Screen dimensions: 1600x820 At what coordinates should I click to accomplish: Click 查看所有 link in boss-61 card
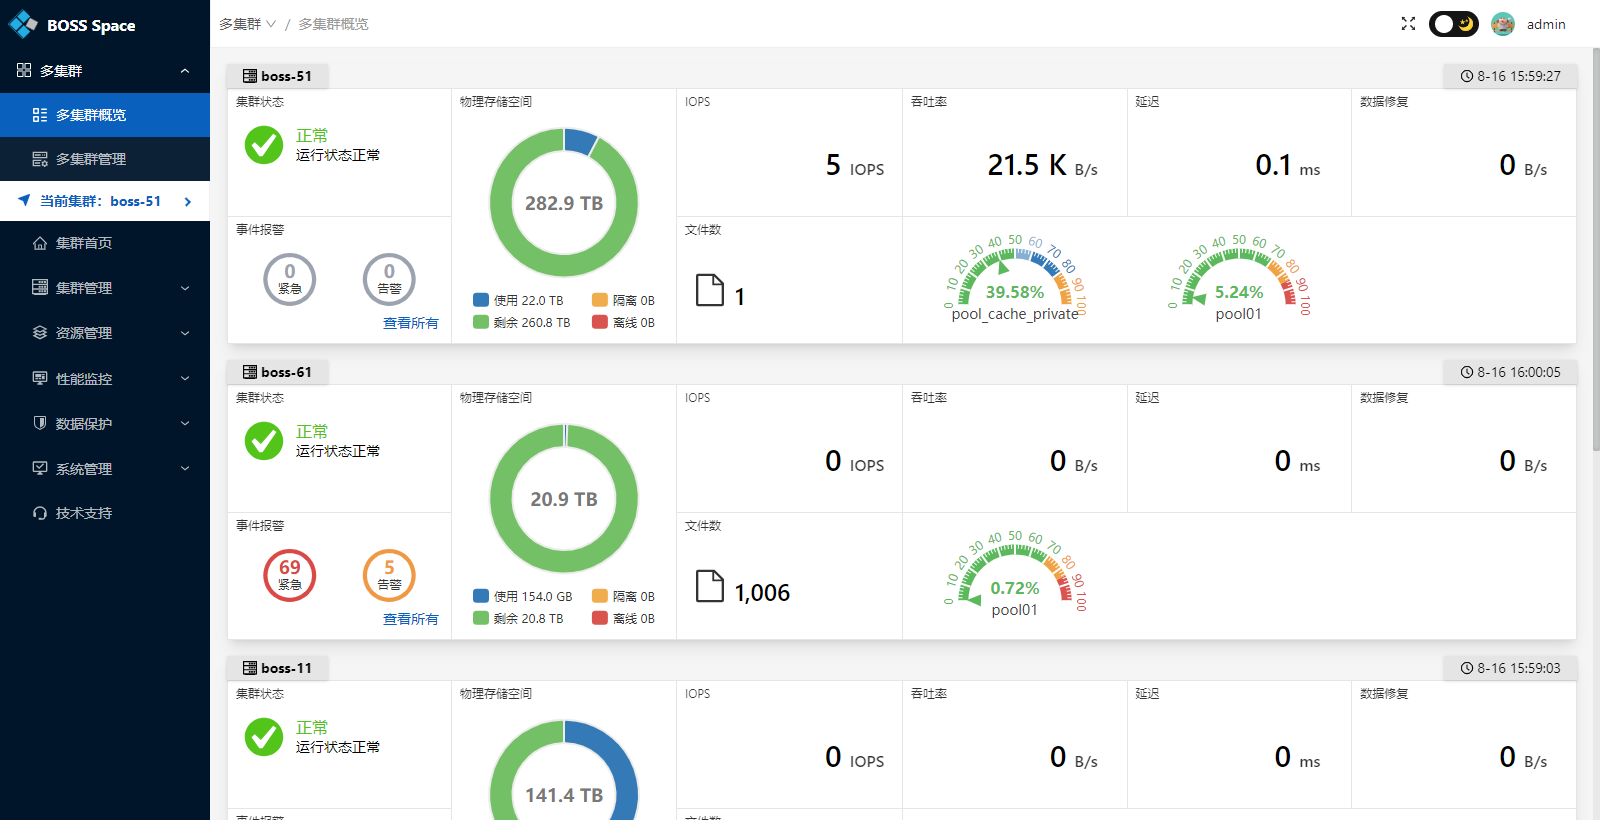[410, 619]
